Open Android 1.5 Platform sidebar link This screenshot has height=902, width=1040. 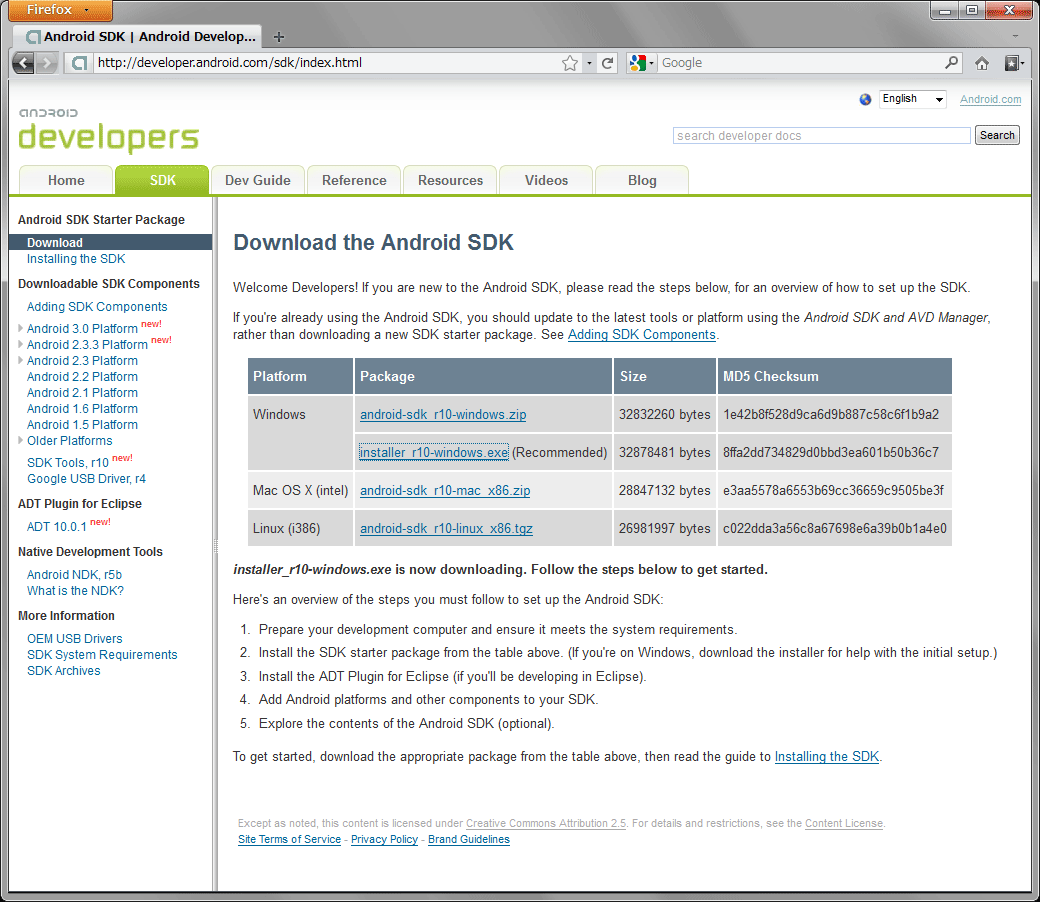click(x=82, y=424)
